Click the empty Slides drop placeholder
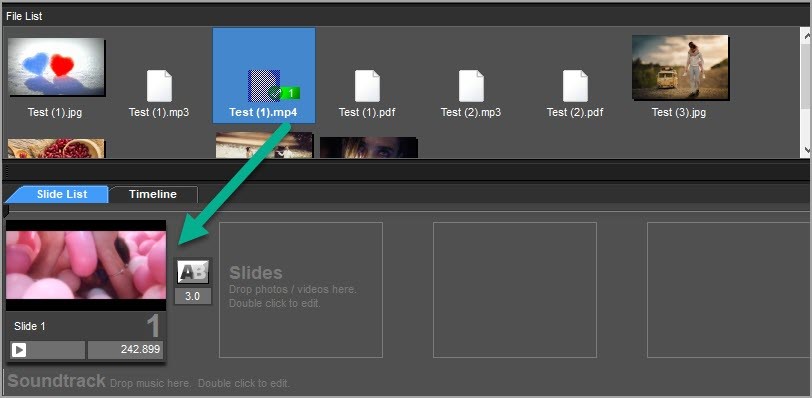This screenshot has width=812, height=398. click(301, 290)
